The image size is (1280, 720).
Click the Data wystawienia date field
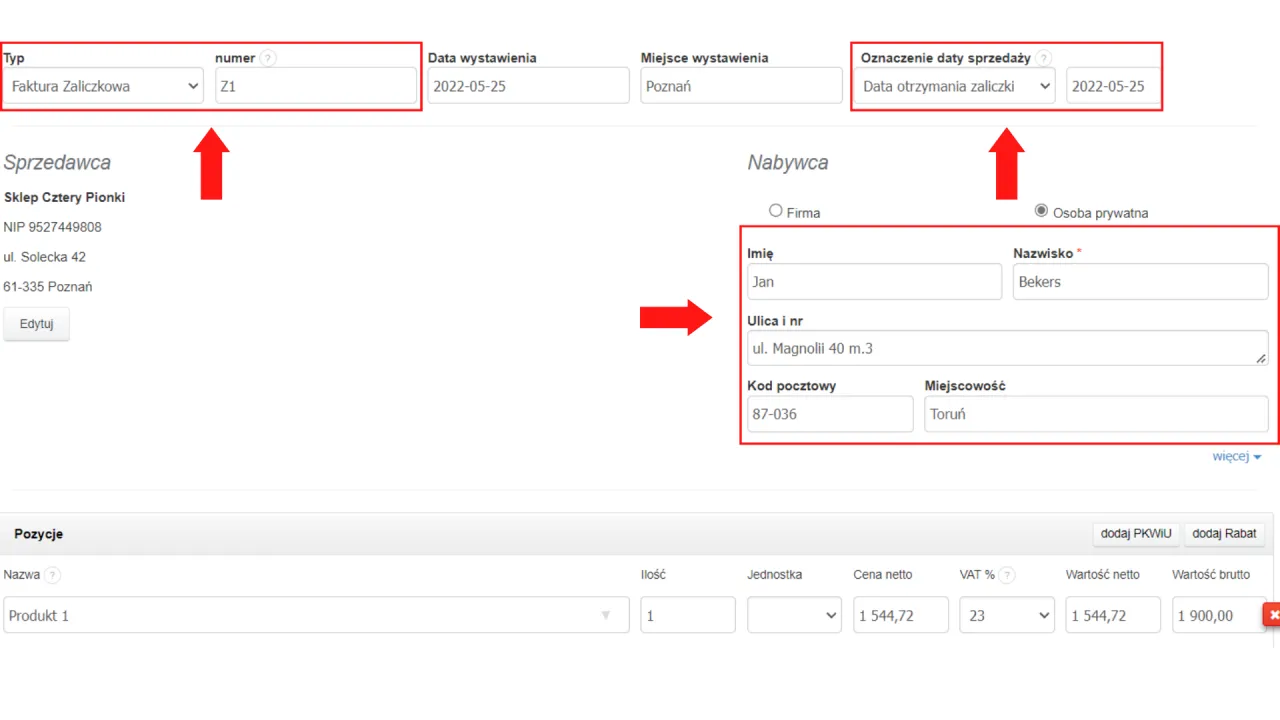point(528,86)
